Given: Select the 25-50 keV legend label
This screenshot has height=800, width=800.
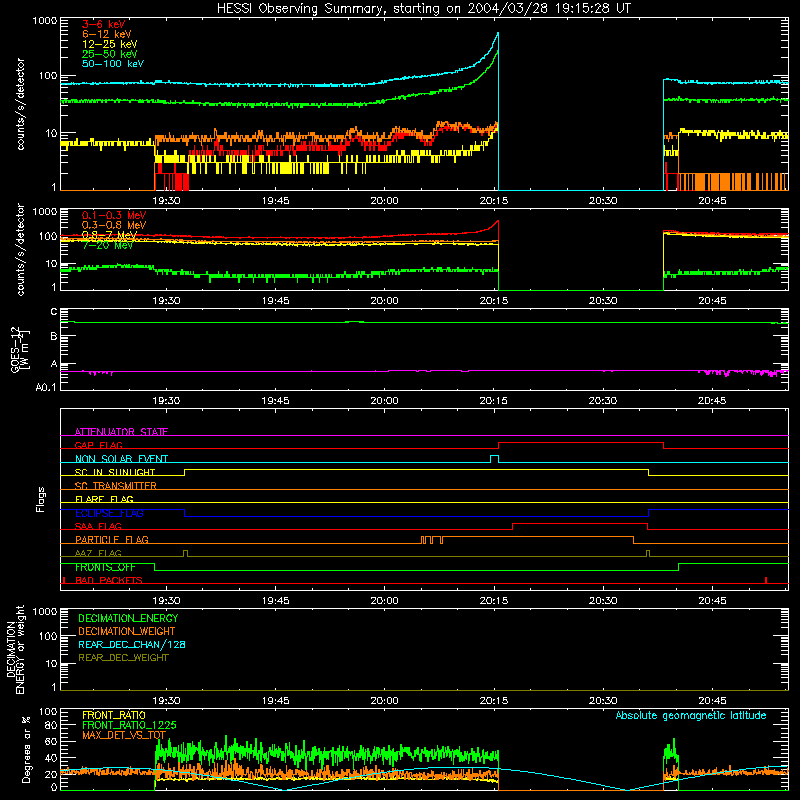Looking at the screenshot, I should click(x=110, y=54).
